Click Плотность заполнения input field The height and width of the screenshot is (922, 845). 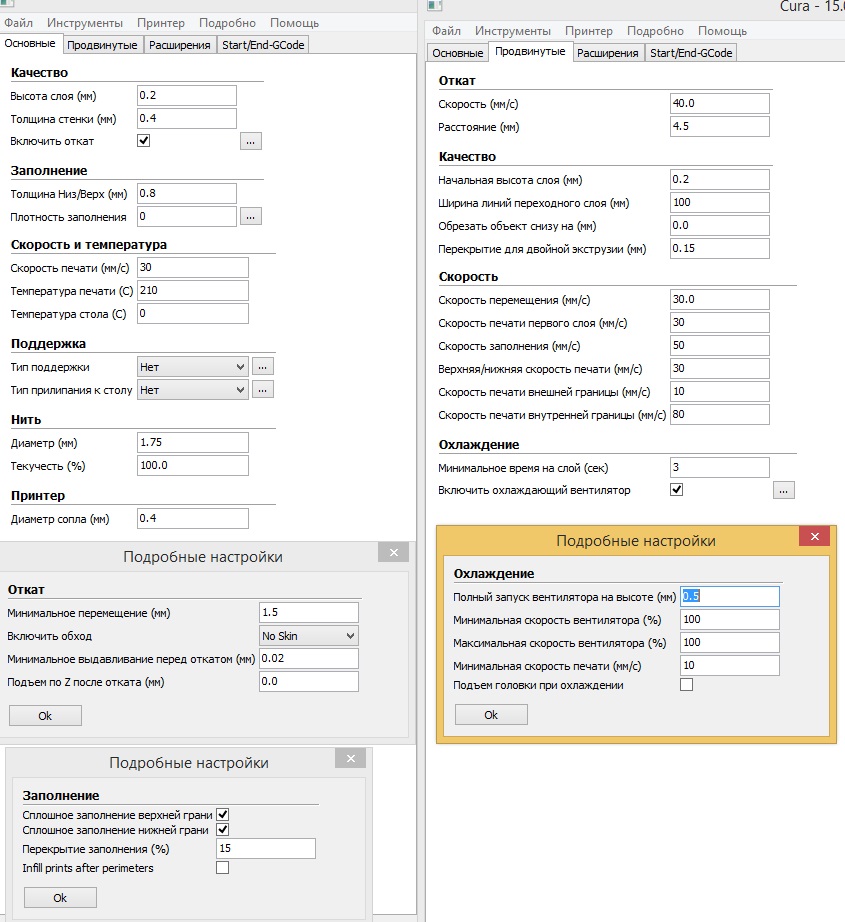[187, 216]
